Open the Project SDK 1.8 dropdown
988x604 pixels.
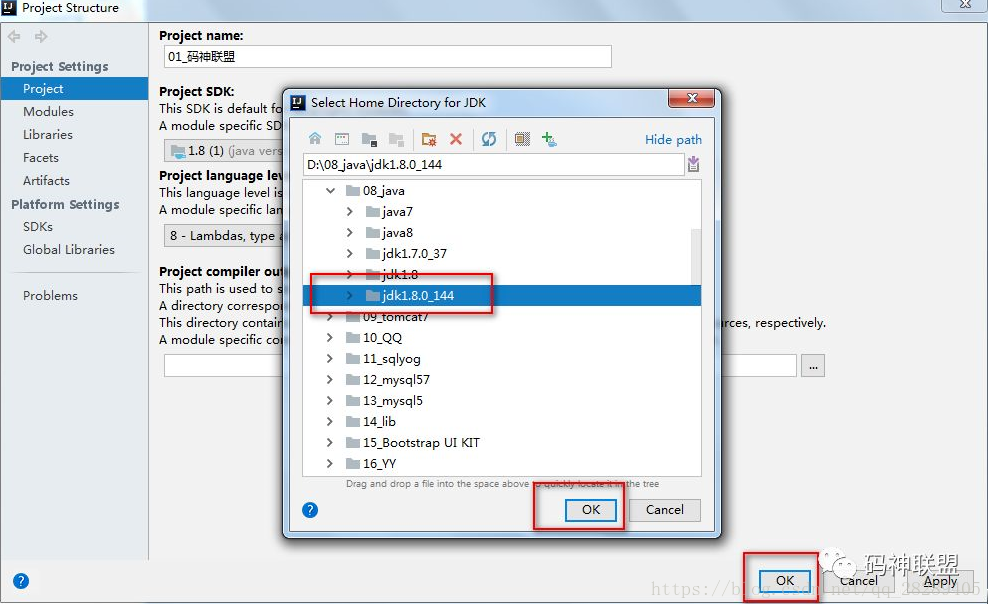tap(224, 151)
